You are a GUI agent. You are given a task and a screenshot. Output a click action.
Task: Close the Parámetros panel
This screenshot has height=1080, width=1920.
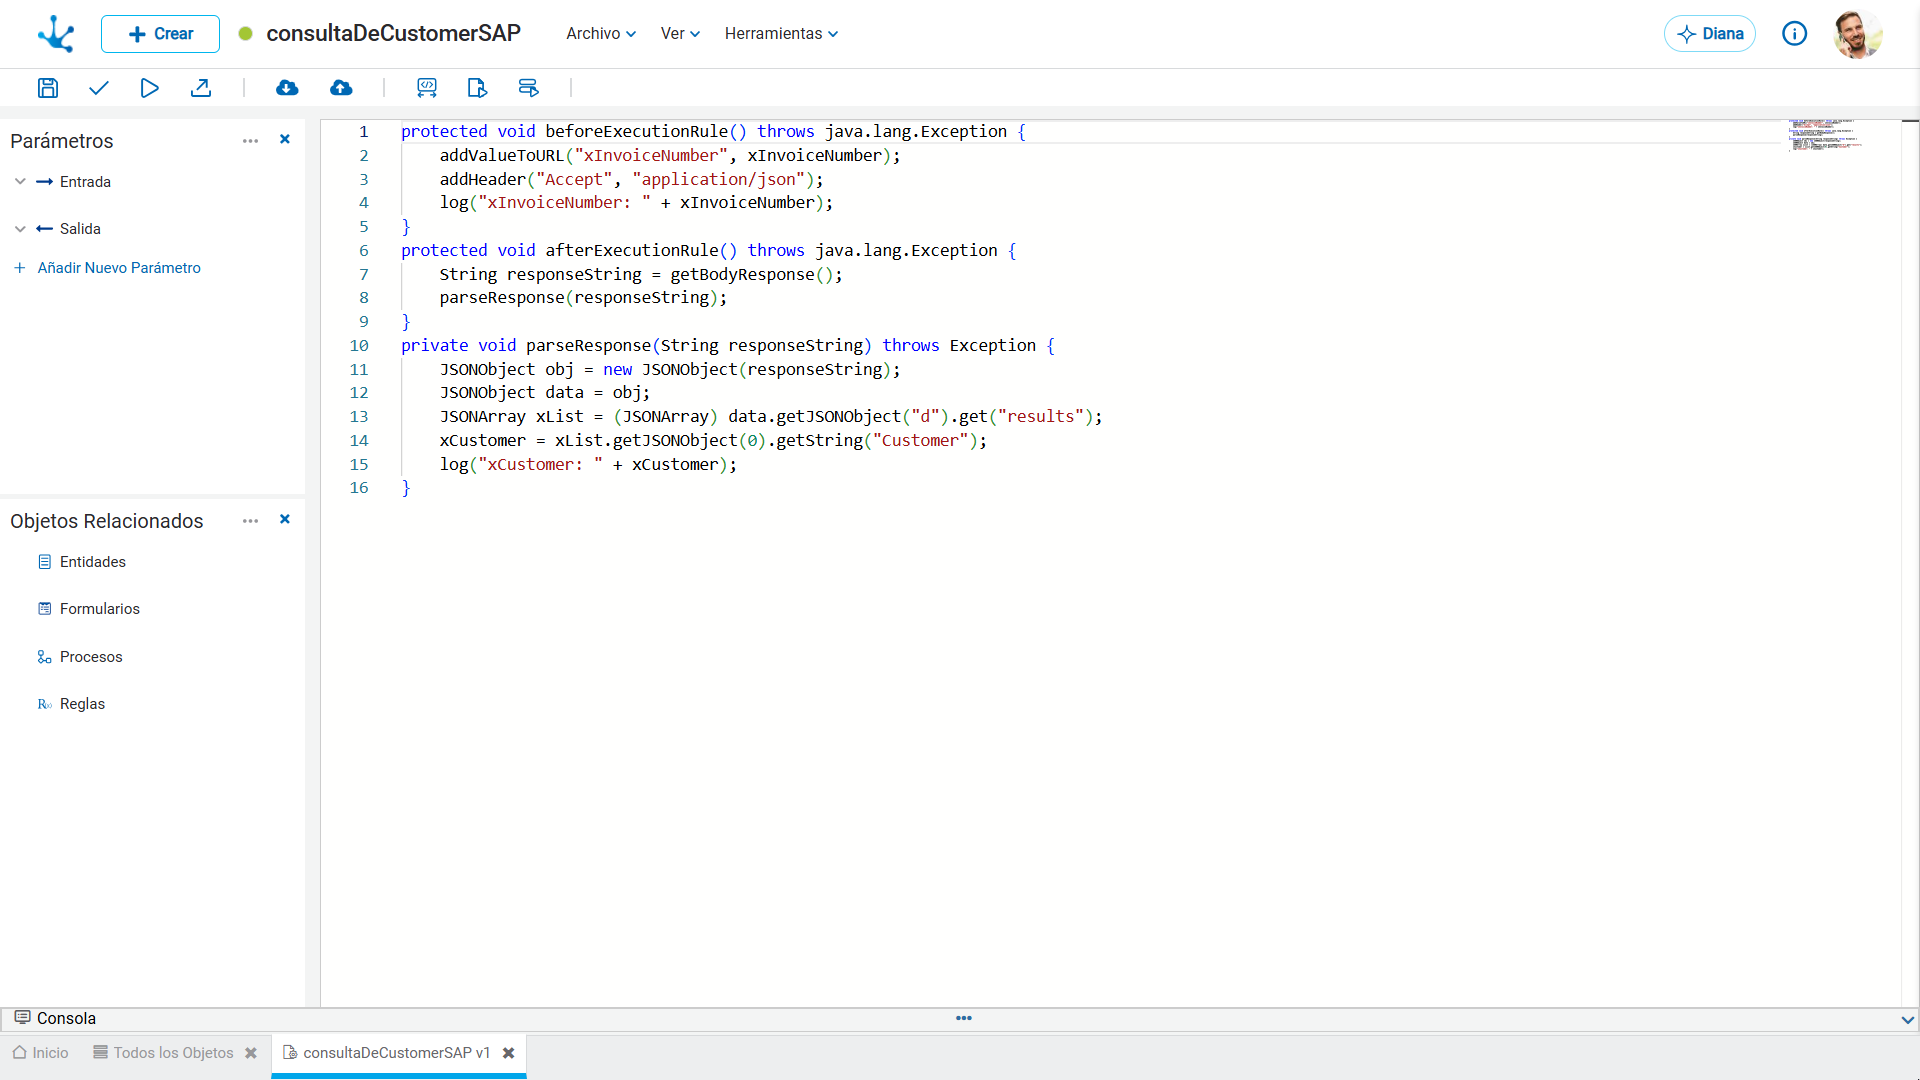pyautogui.click(x=285, y=140)
